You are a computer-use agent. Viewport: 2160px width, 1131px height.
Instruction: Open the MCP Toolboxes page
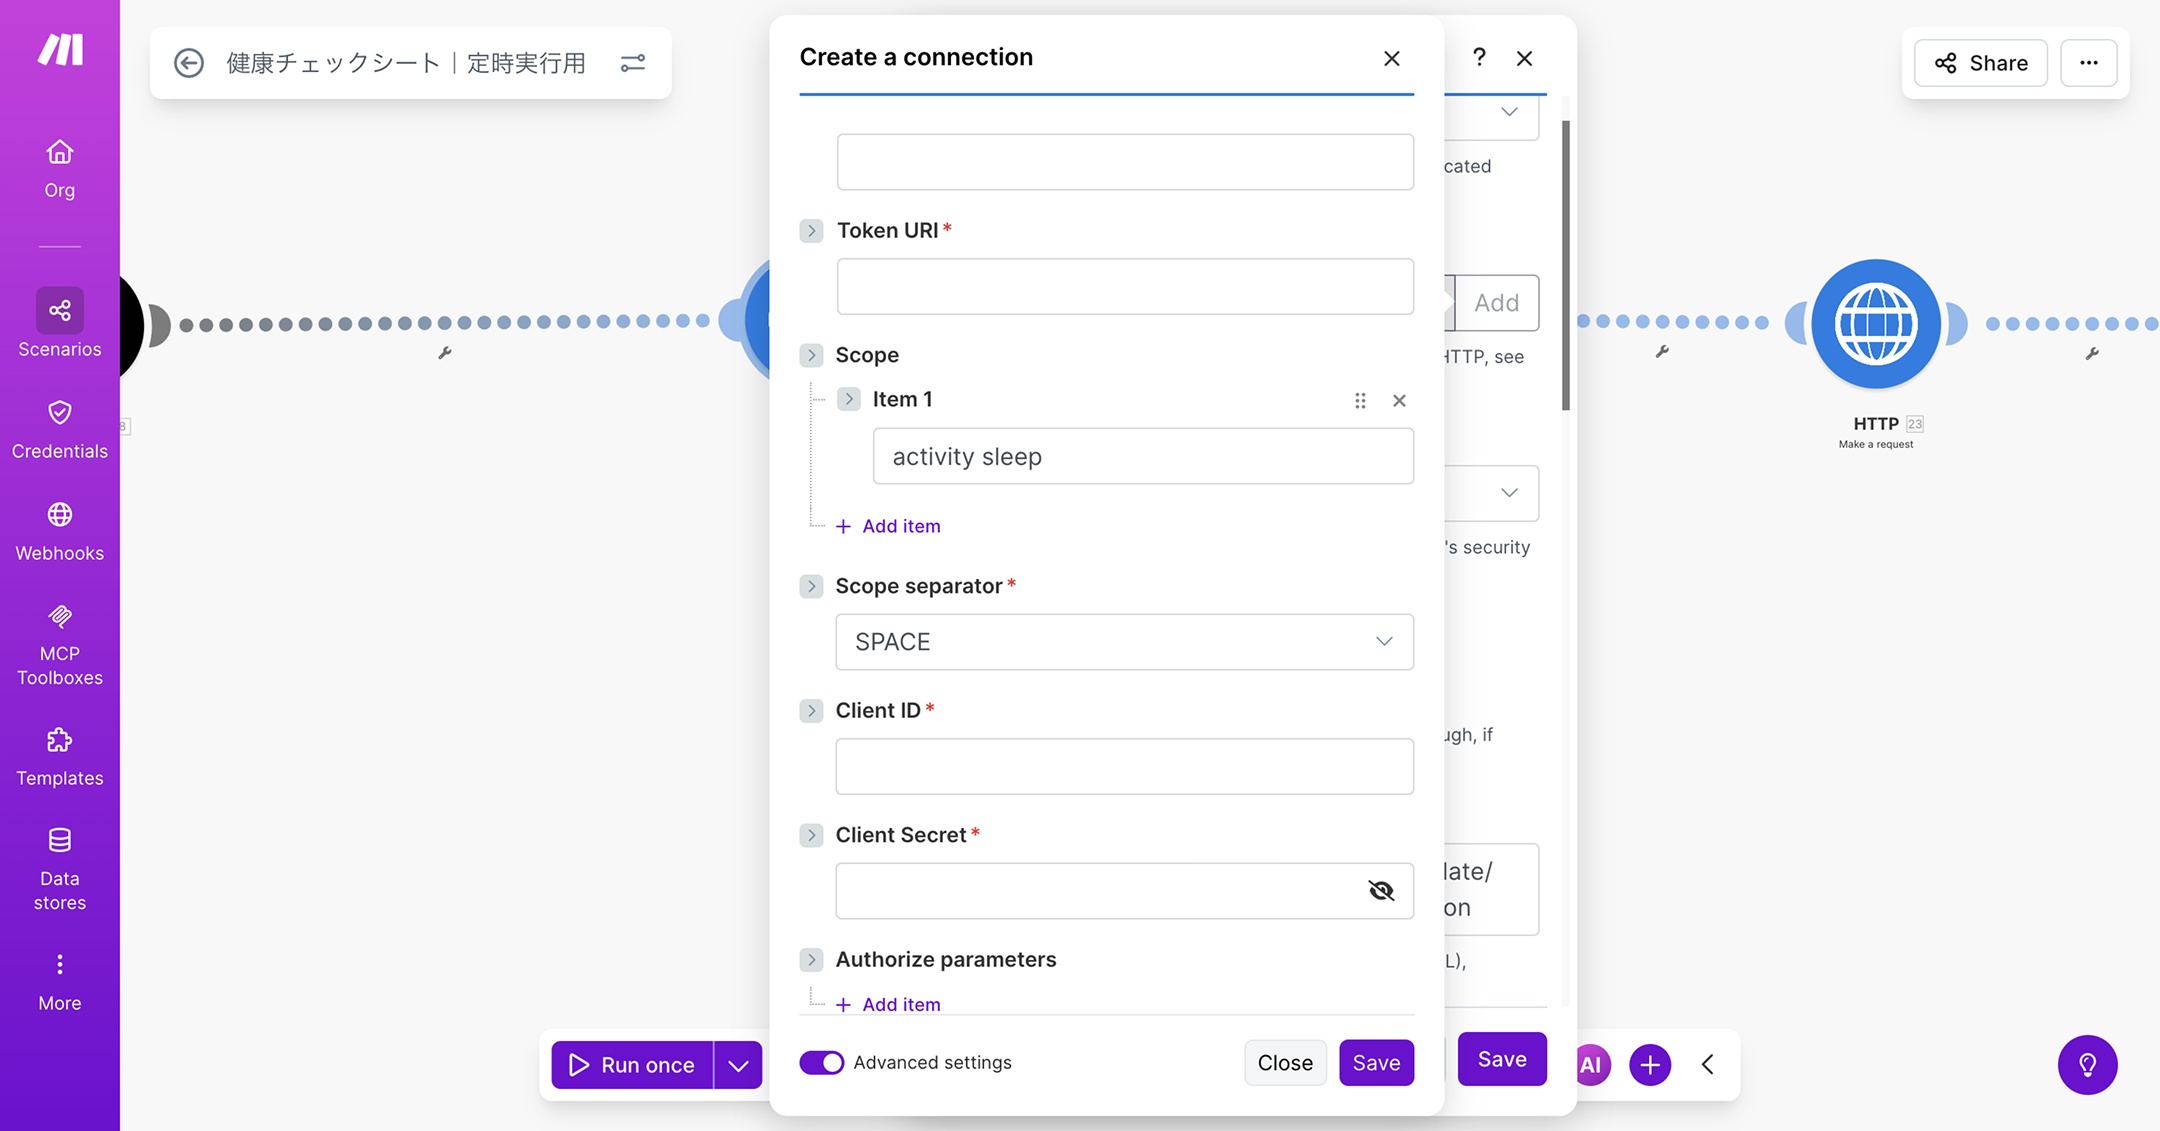(59, 645)
